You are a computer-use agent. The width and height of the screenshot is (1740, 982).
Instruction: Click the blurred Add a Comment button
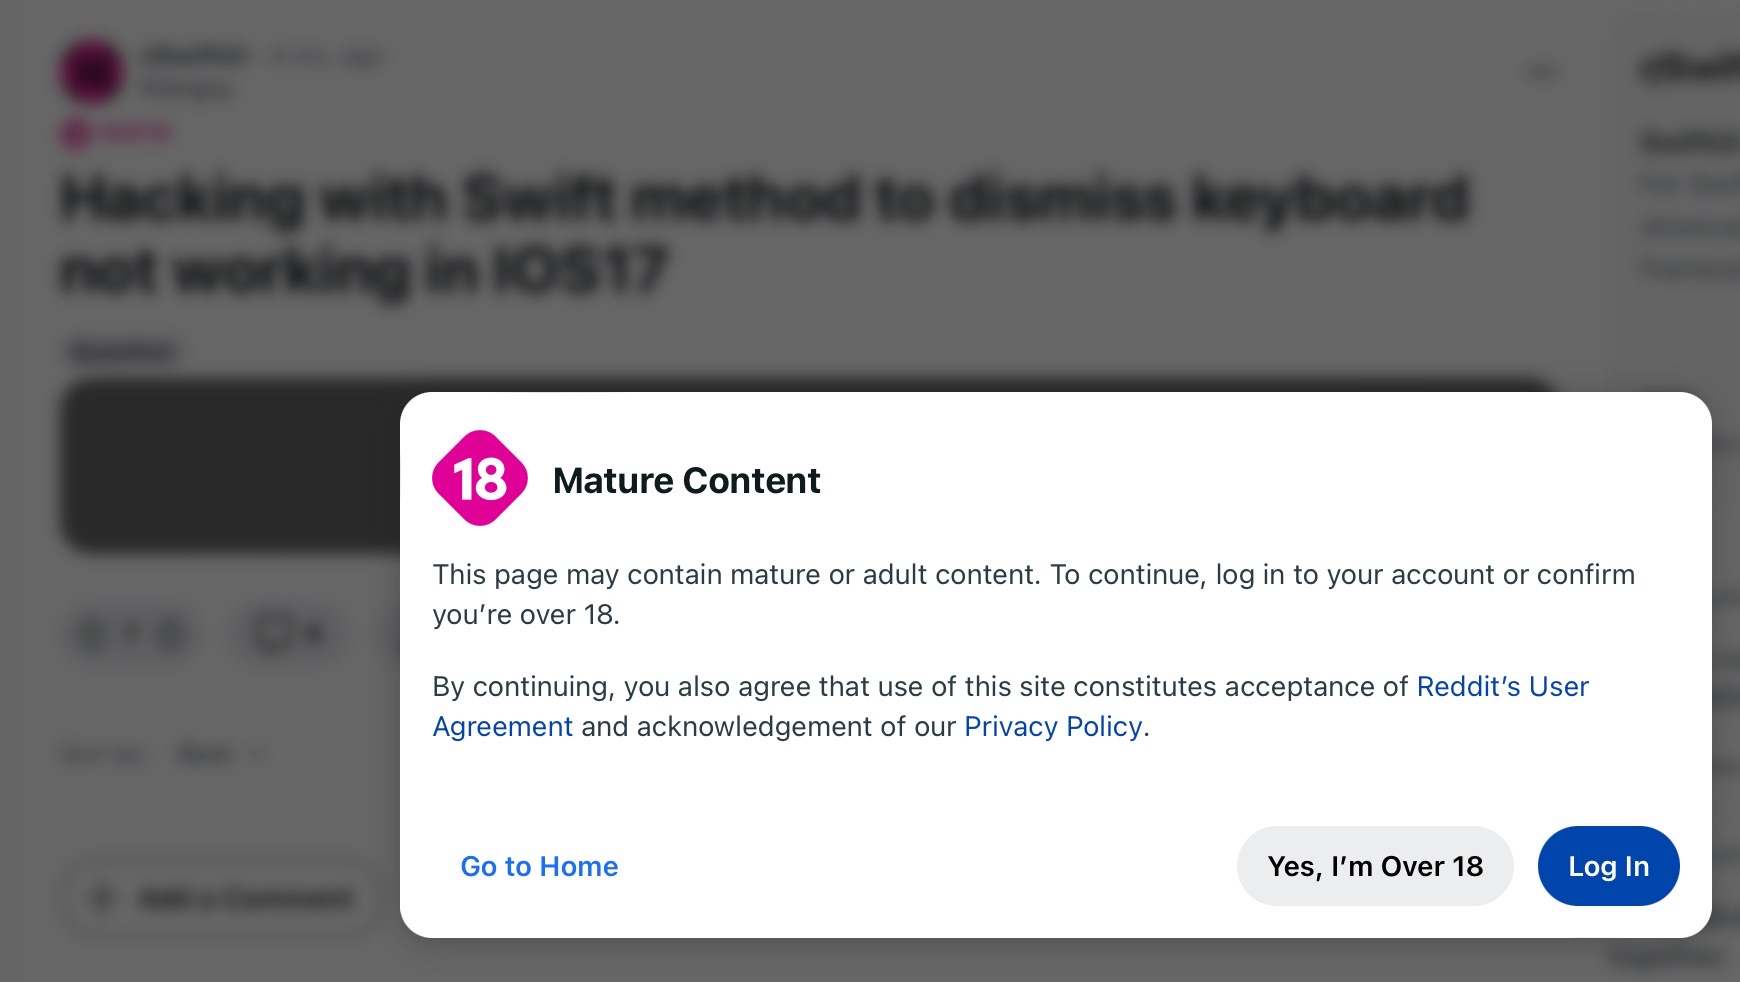(222, 897)
